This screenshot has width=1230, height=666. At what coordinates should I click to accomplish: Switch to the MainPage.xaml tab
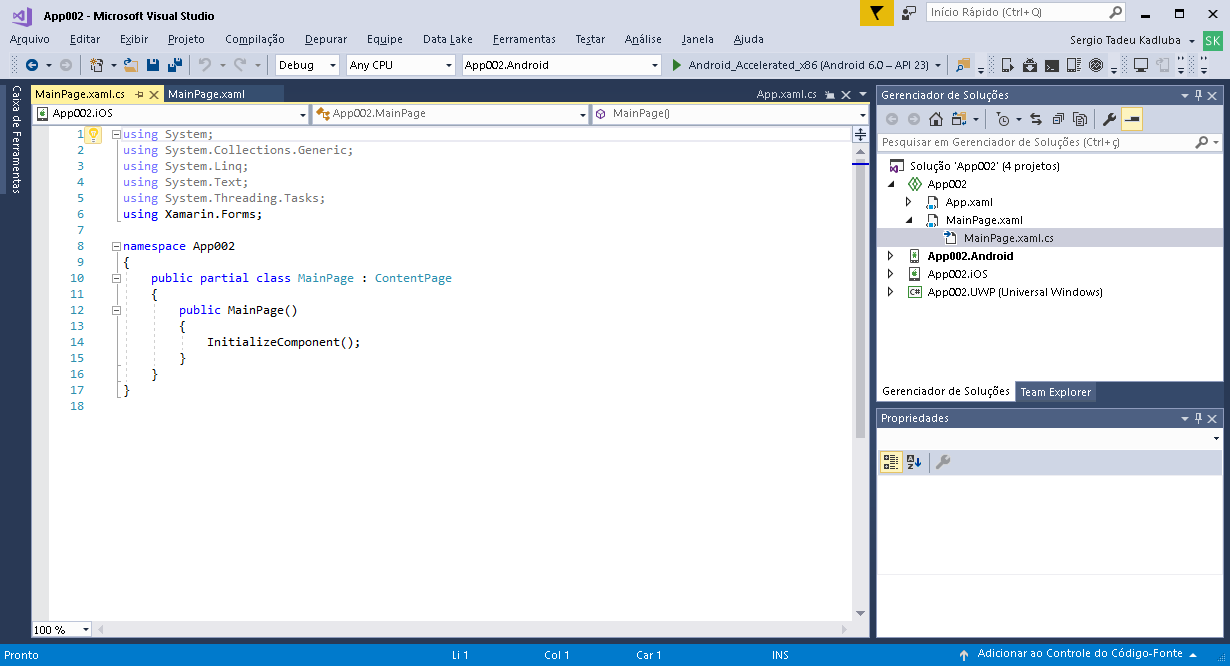coord(206,94)
